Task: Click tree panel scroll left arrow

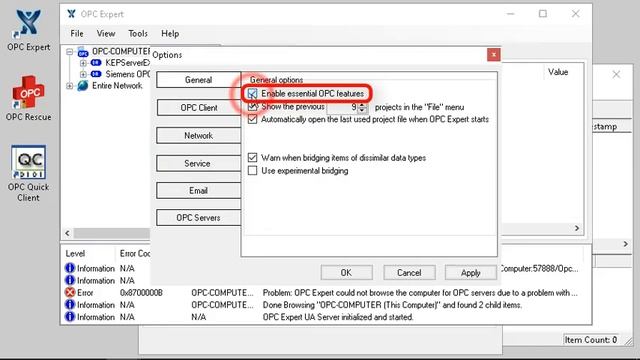Action: pyautogui.click(x=67, y=233)
